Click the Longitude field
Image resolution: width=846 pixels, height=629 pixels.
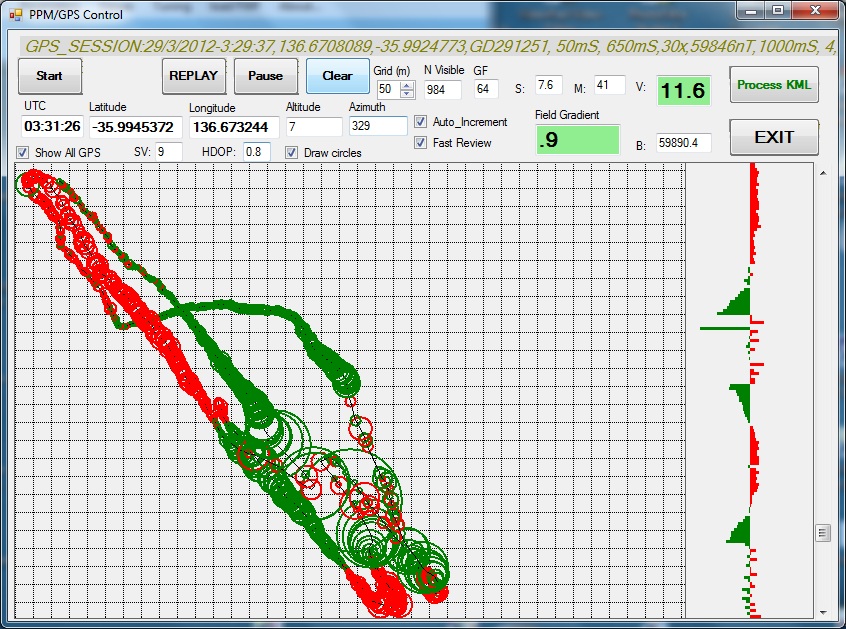[234, 127]
